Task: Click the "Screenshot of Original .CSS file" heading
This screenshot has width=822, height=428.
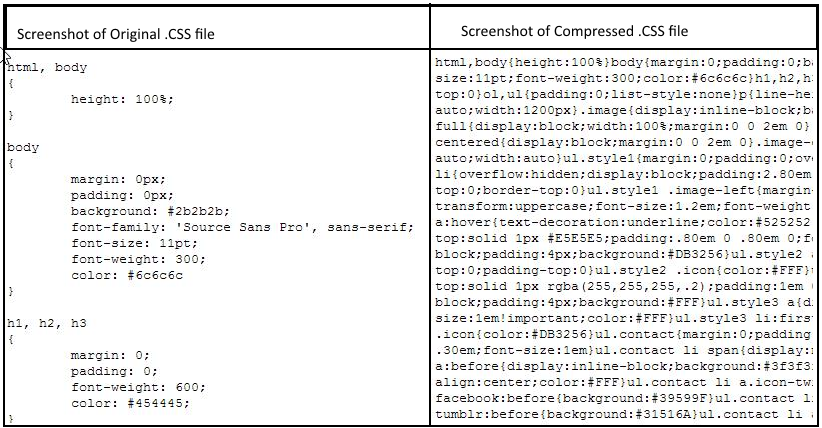Action: click(x=115, y=35)
